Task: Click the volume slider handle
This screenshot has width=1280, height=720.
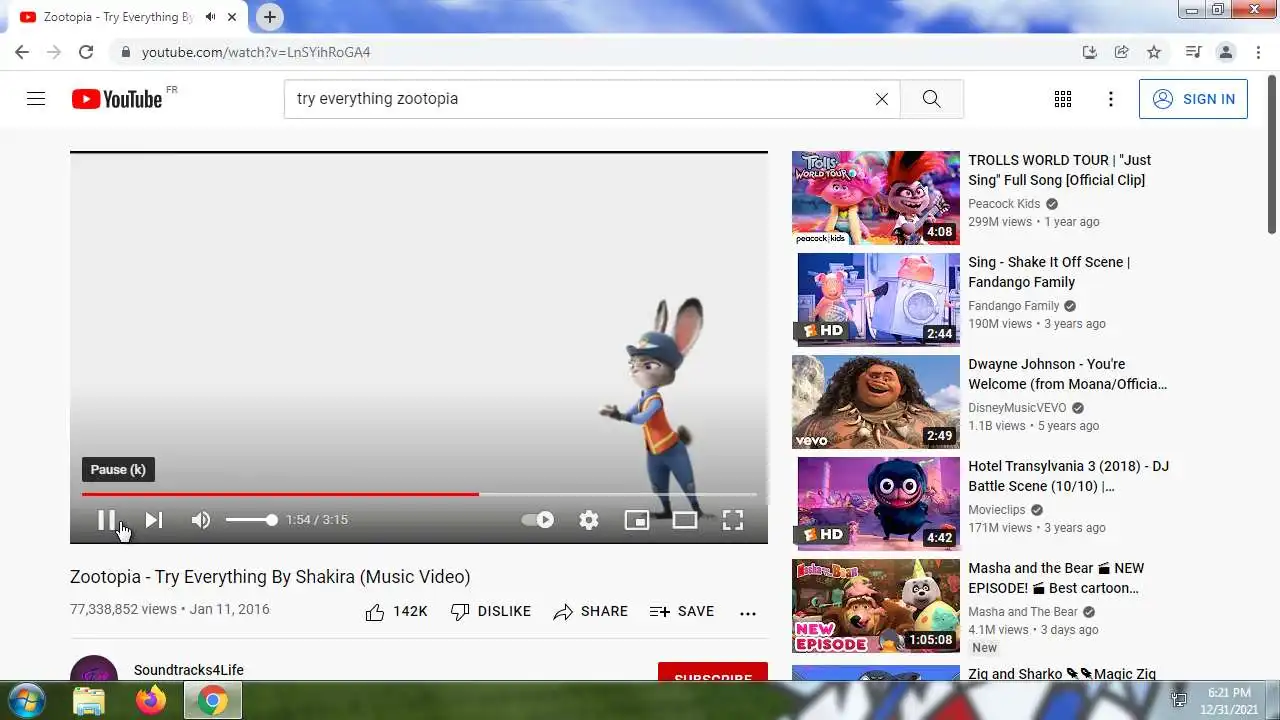Action: pyautogui.click(x=271, y=520)
